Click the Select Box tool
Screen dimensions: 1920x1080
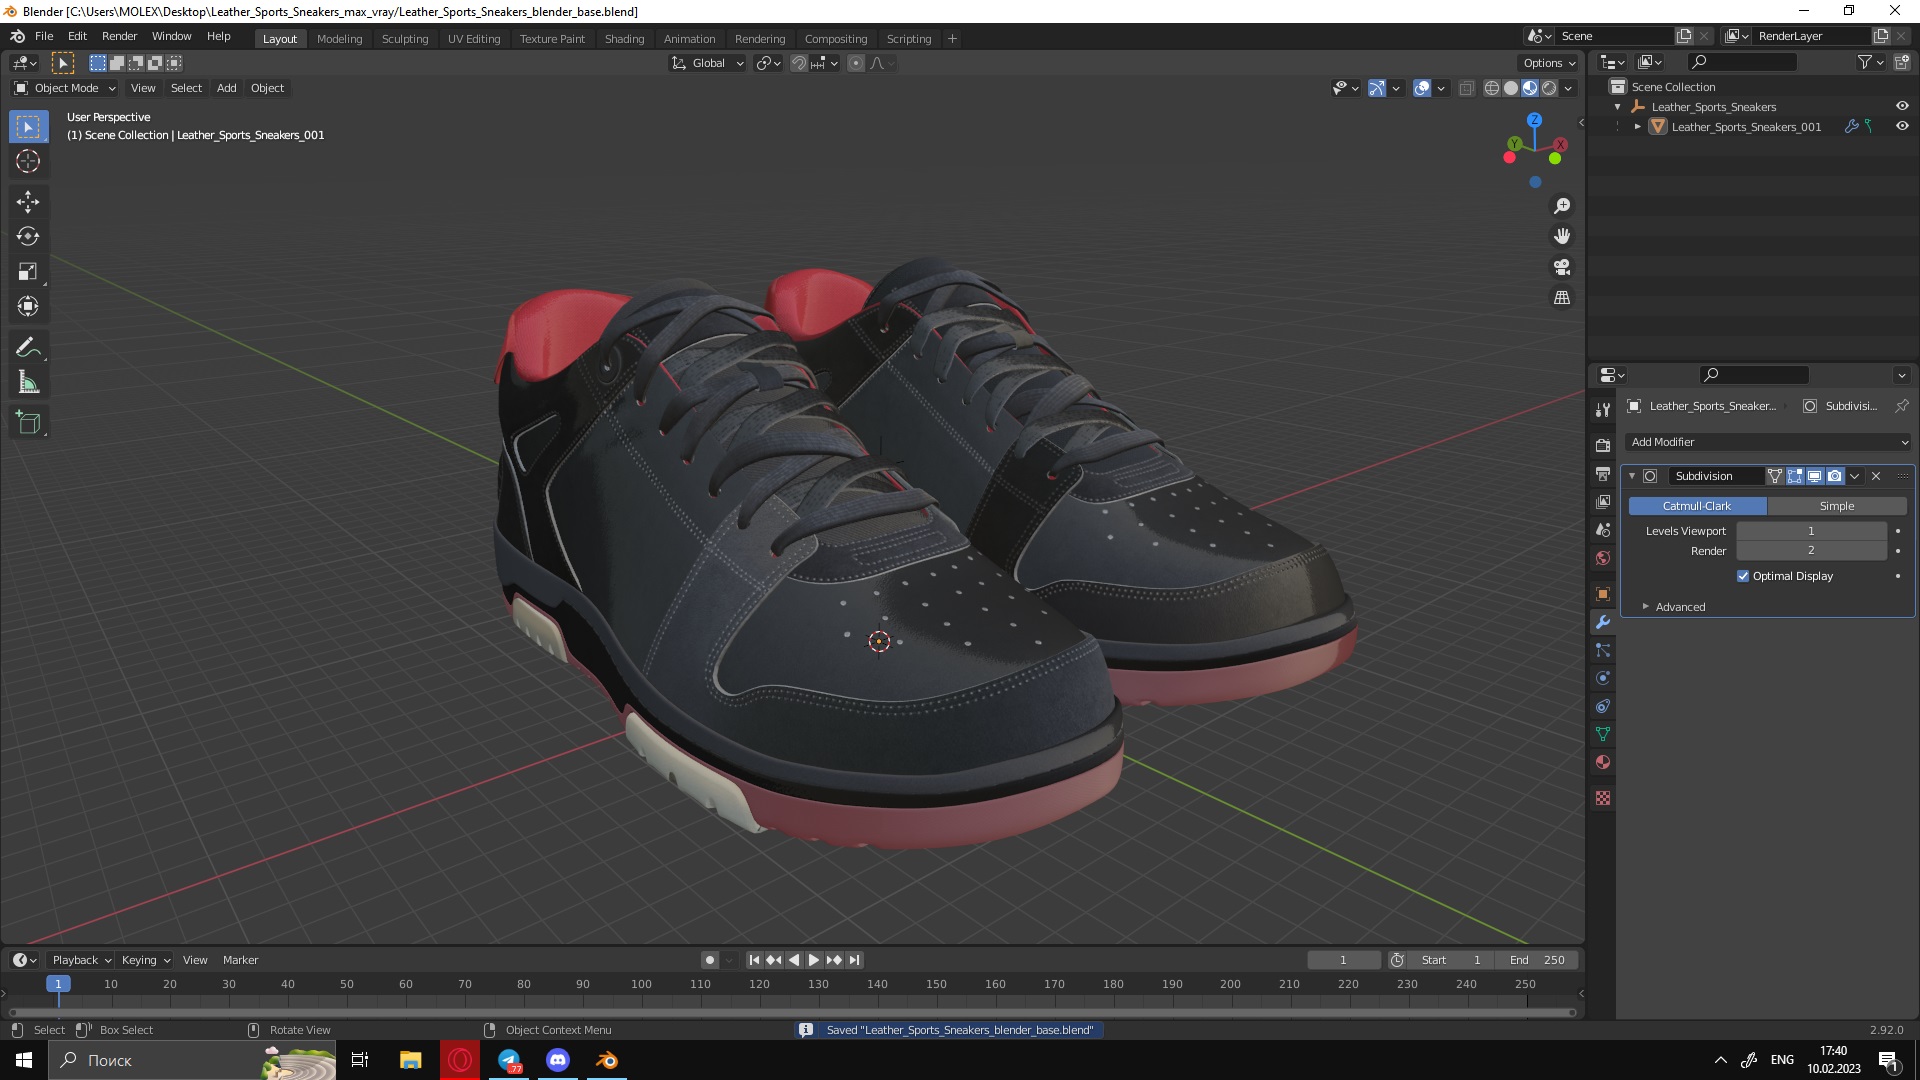coord(28,127)
